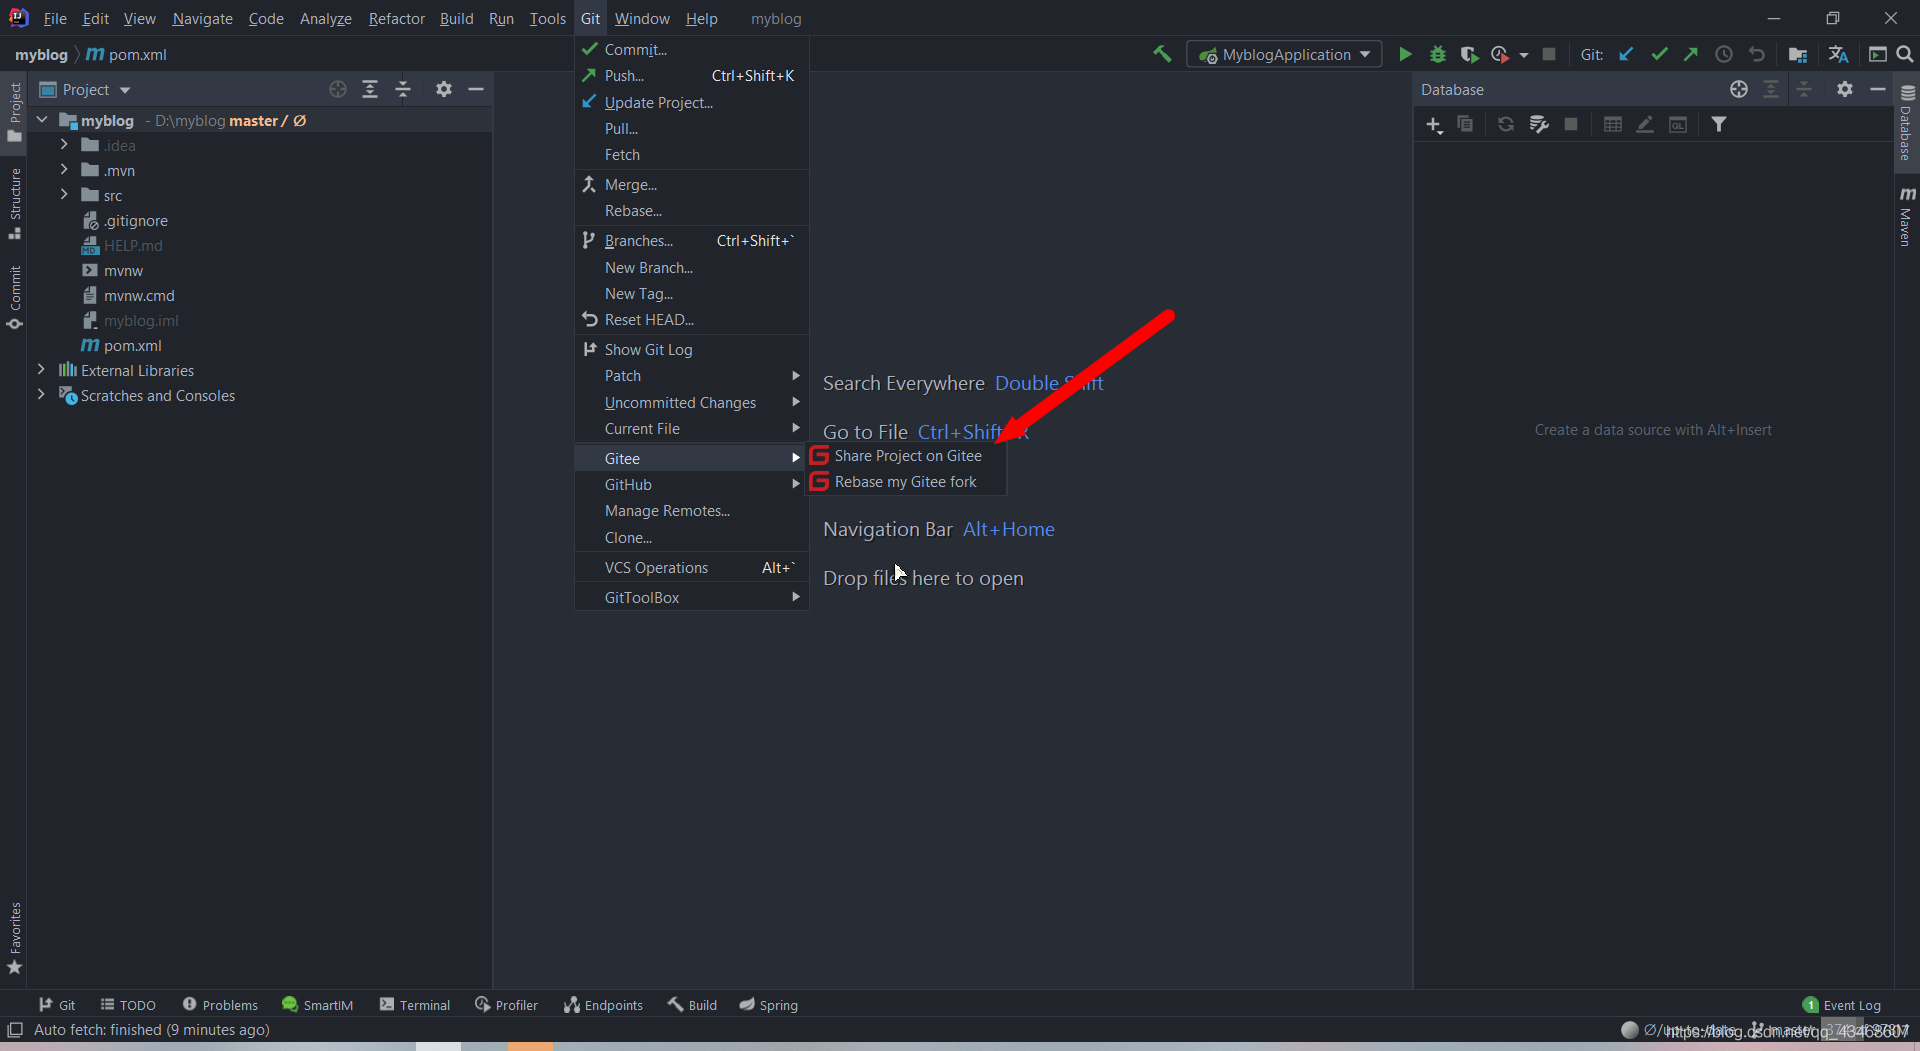Viewport: 1920px width, 1051px height.
Task: Choose Rebase my Gitee fork
Action: point(906,482)
